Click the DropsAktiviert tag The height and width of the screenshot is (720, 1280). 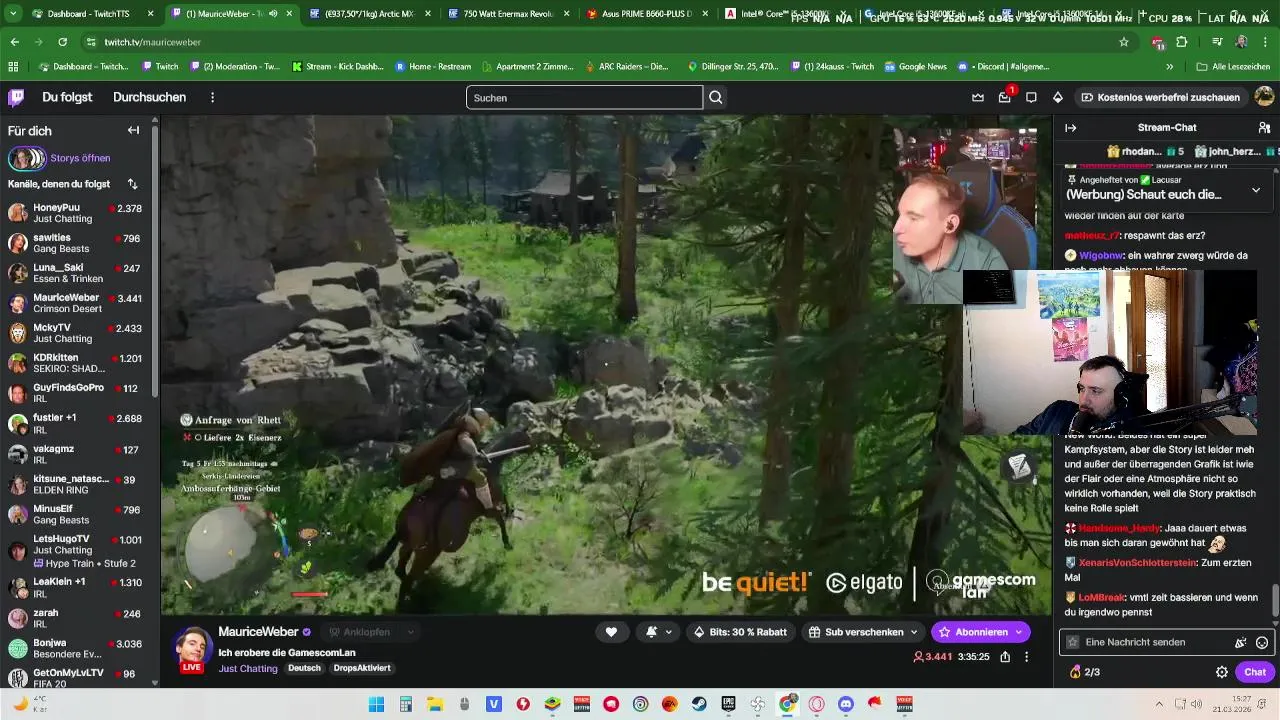point(362,668)
